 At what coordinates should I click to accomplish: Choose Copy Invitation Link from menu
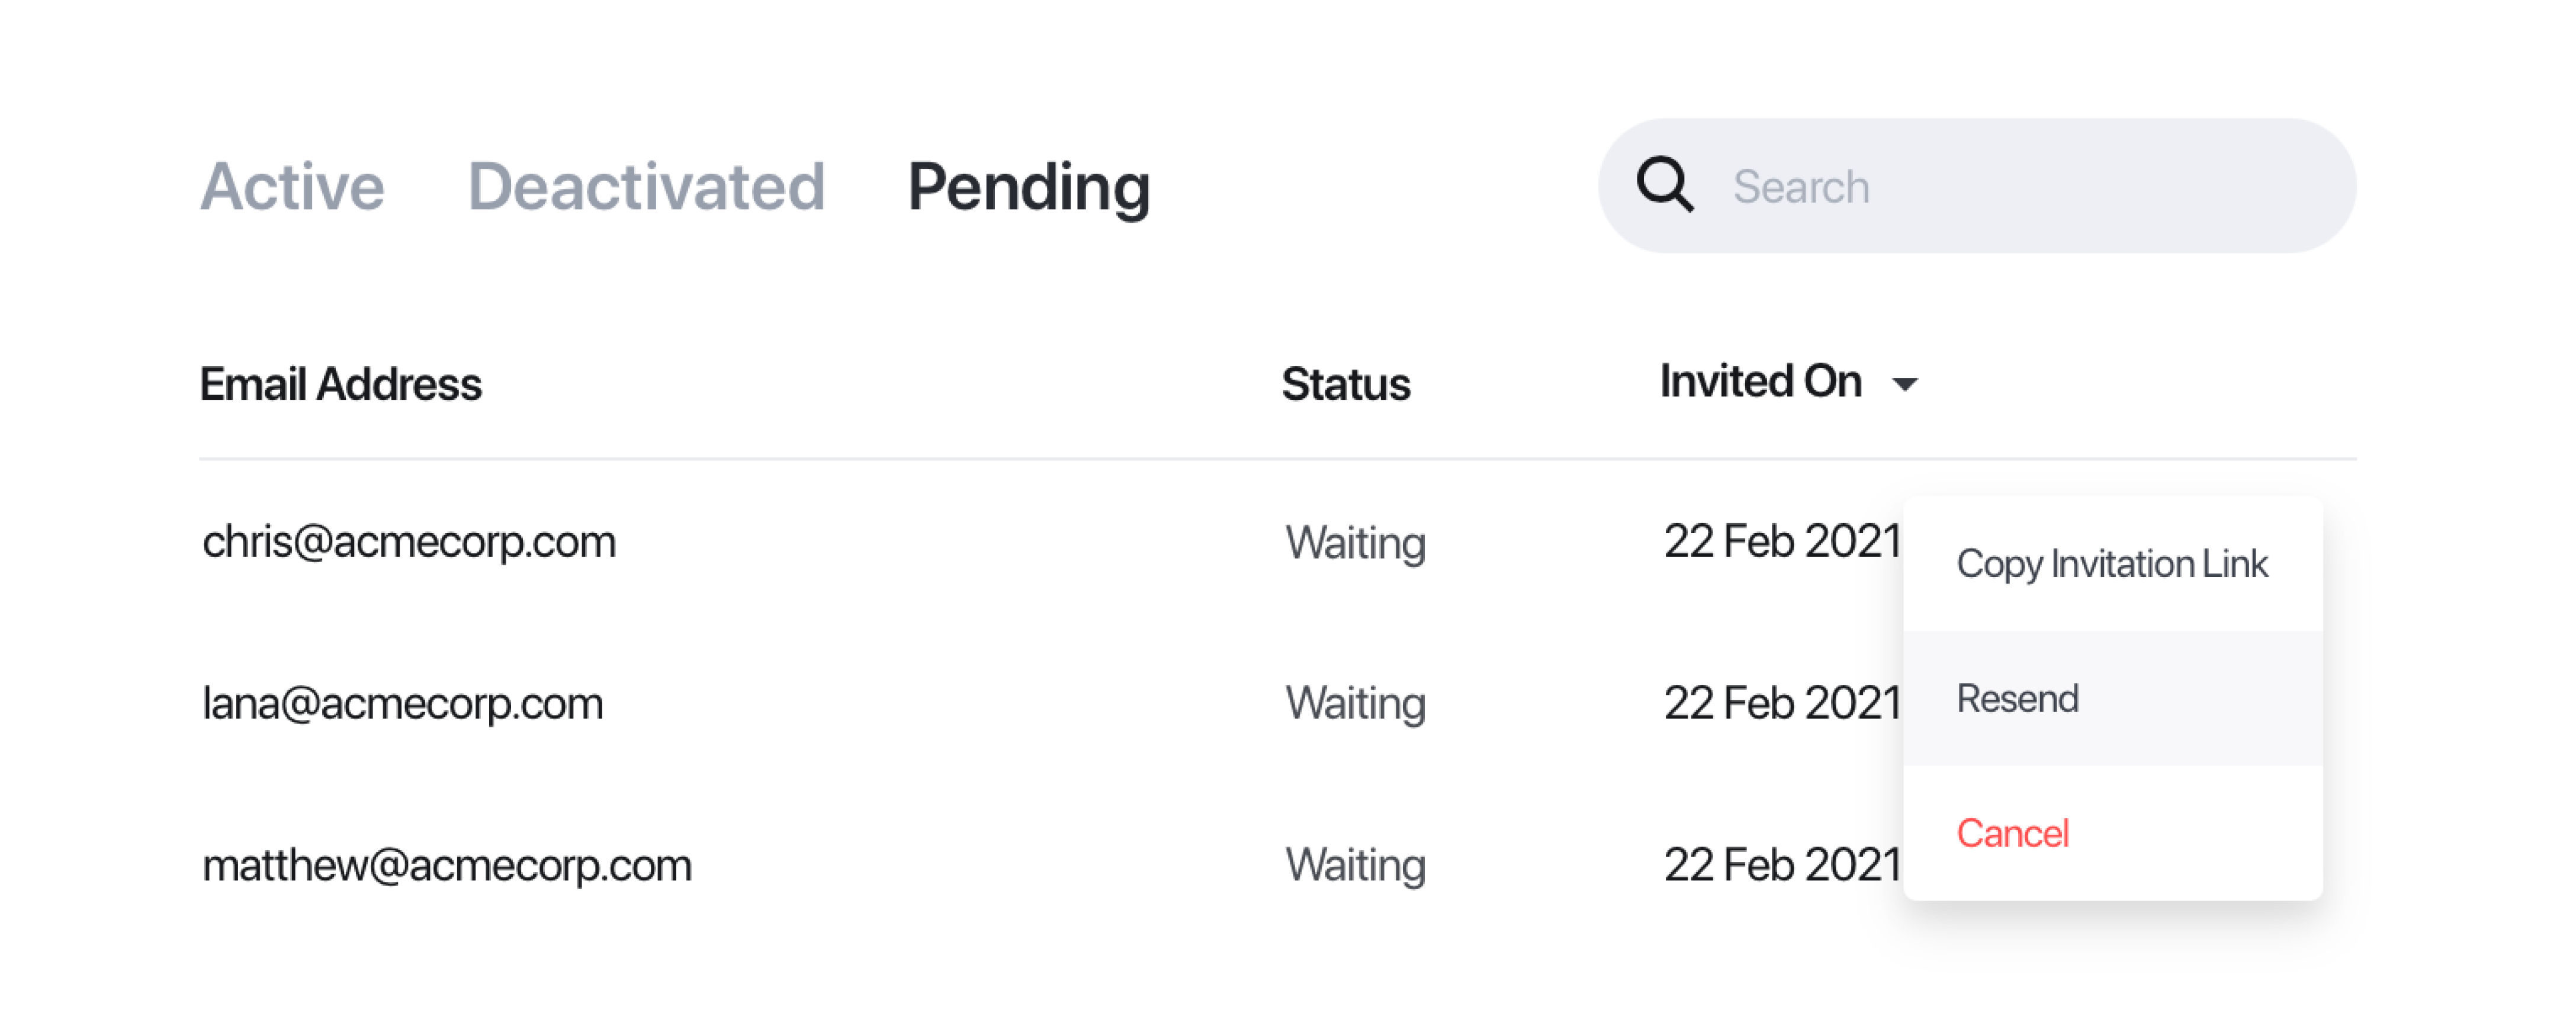(x=2112, y=564)
